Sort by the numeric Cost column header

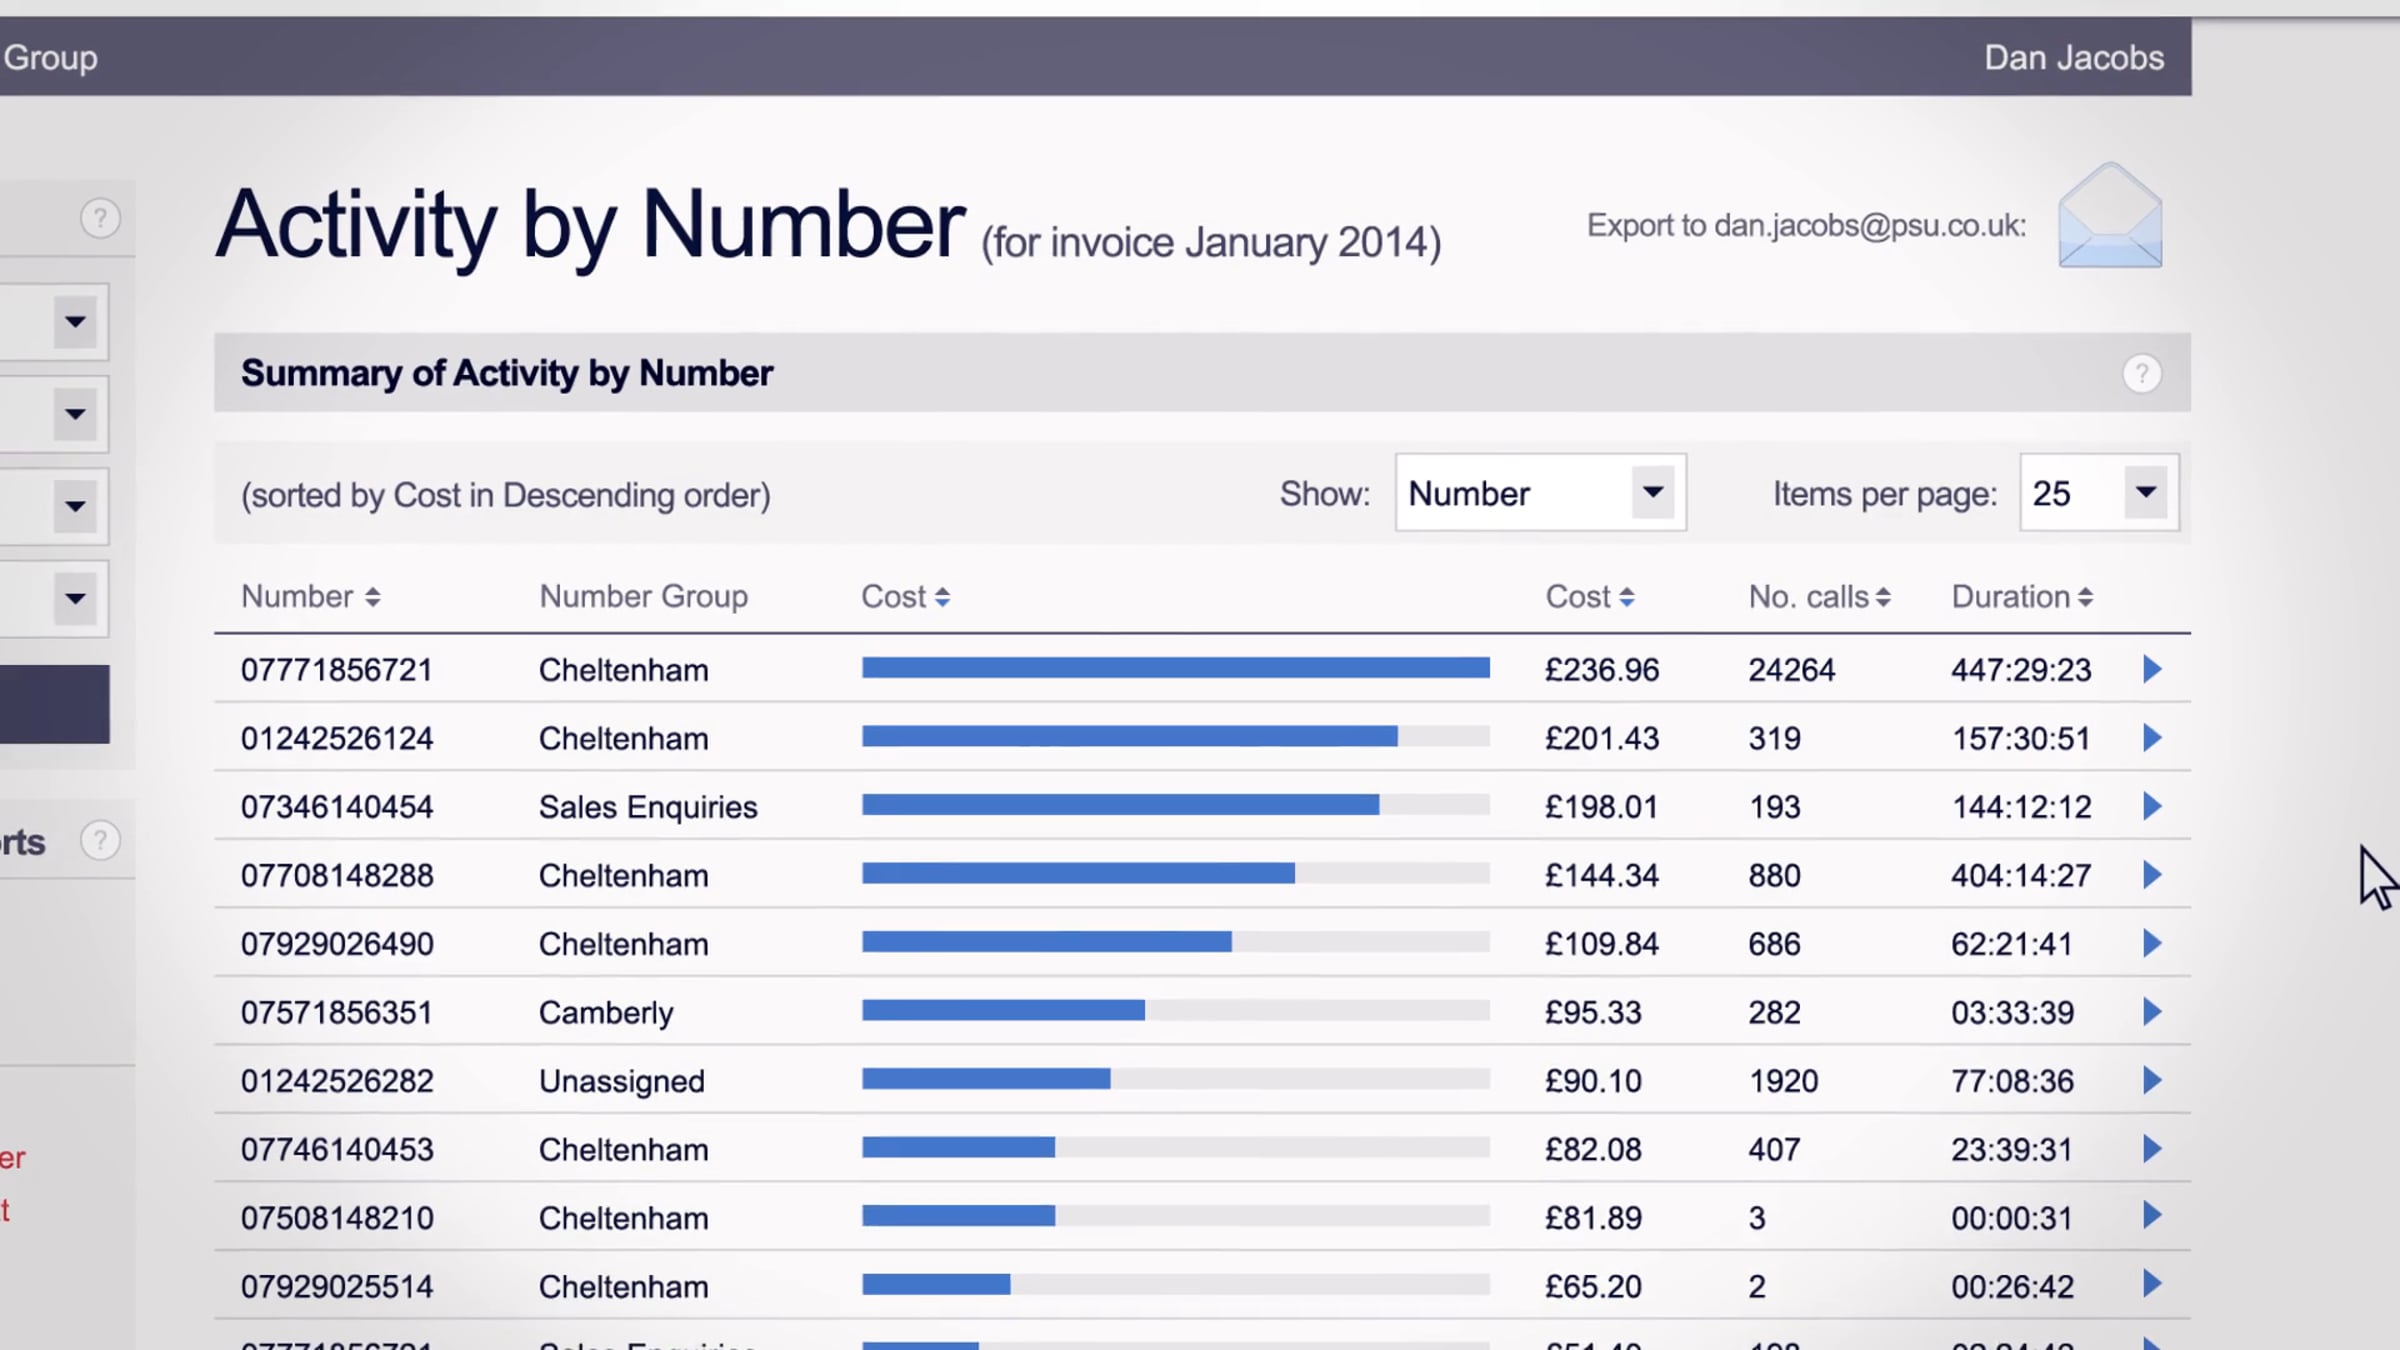point(1590,597)
